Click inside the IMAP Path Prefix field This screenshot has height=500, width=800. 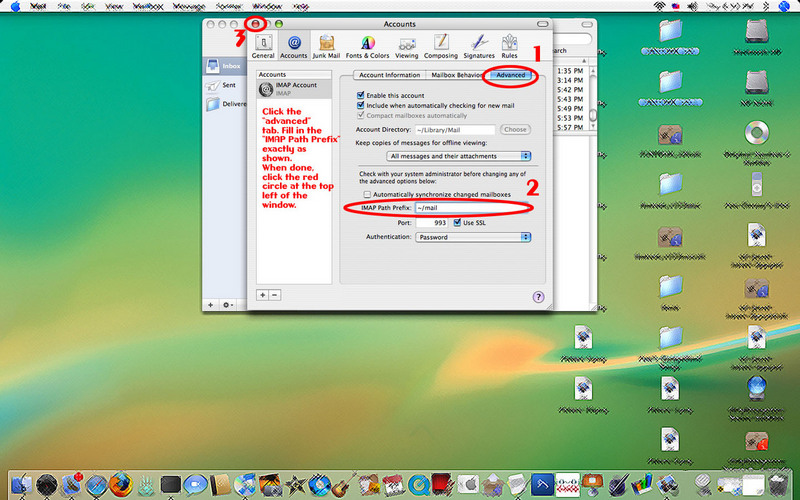(471, 208)
